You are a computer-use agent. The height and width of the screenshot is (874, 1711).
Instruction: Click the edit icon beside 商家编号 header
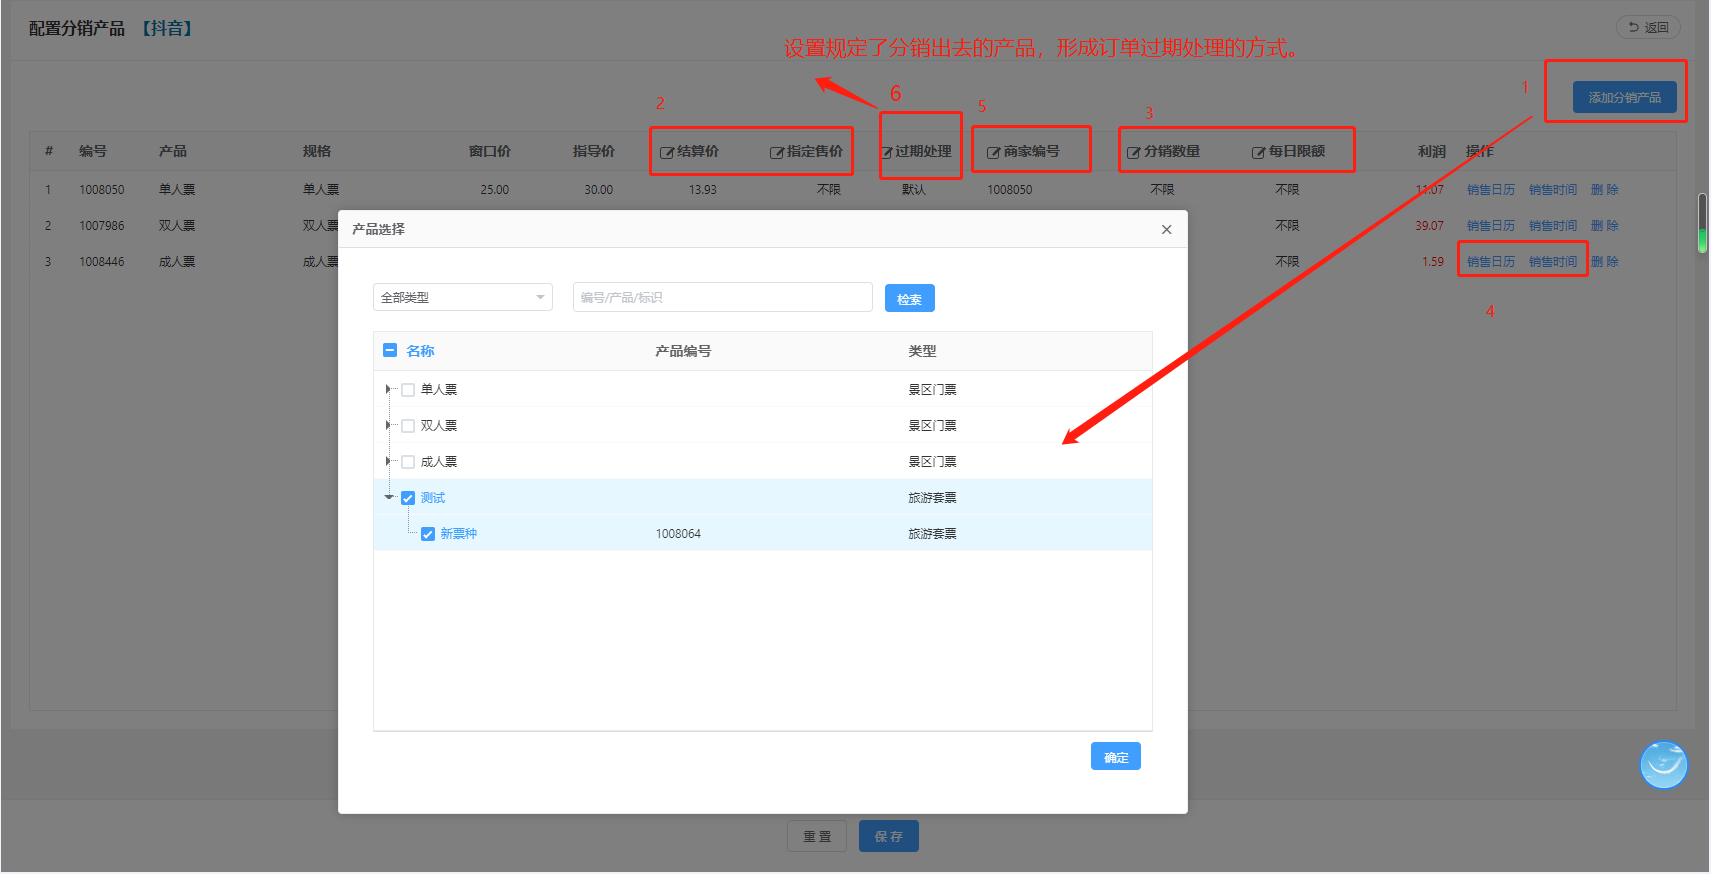[993, 153]
